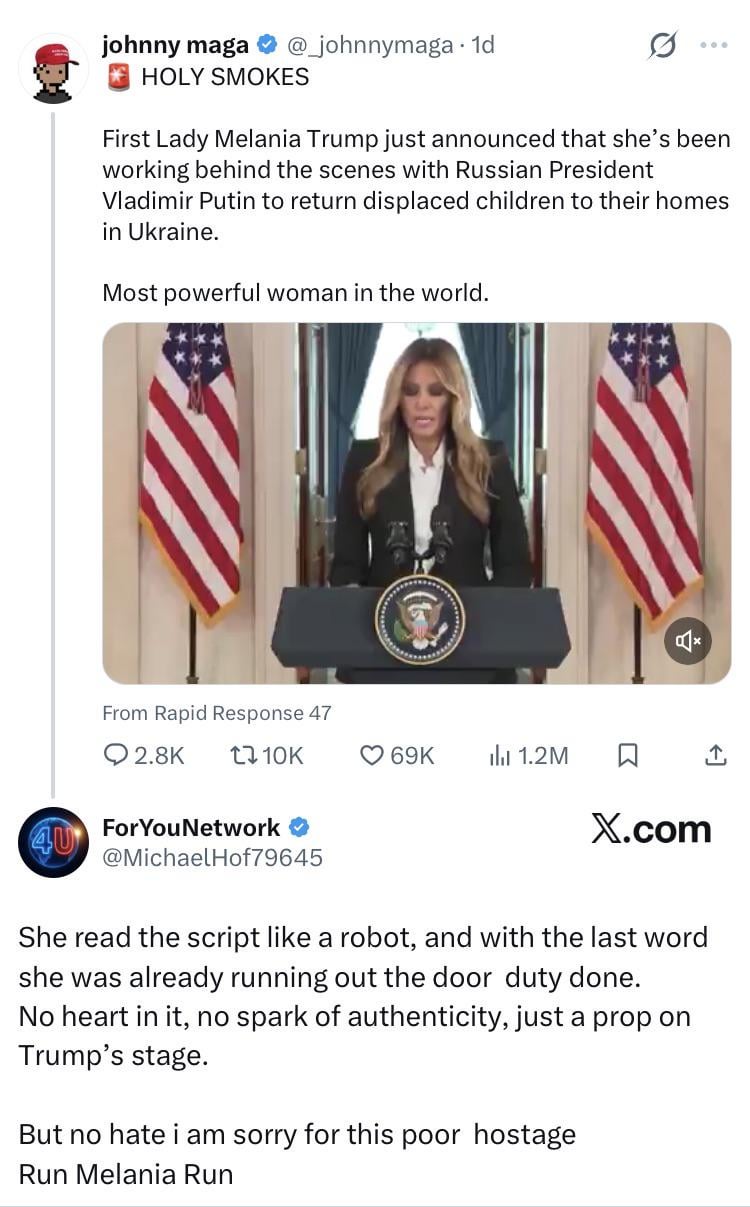Viewport: 750px width, 1207px height.
Task: Open view analytics bar chart icon
Action: tap(500, 756)
